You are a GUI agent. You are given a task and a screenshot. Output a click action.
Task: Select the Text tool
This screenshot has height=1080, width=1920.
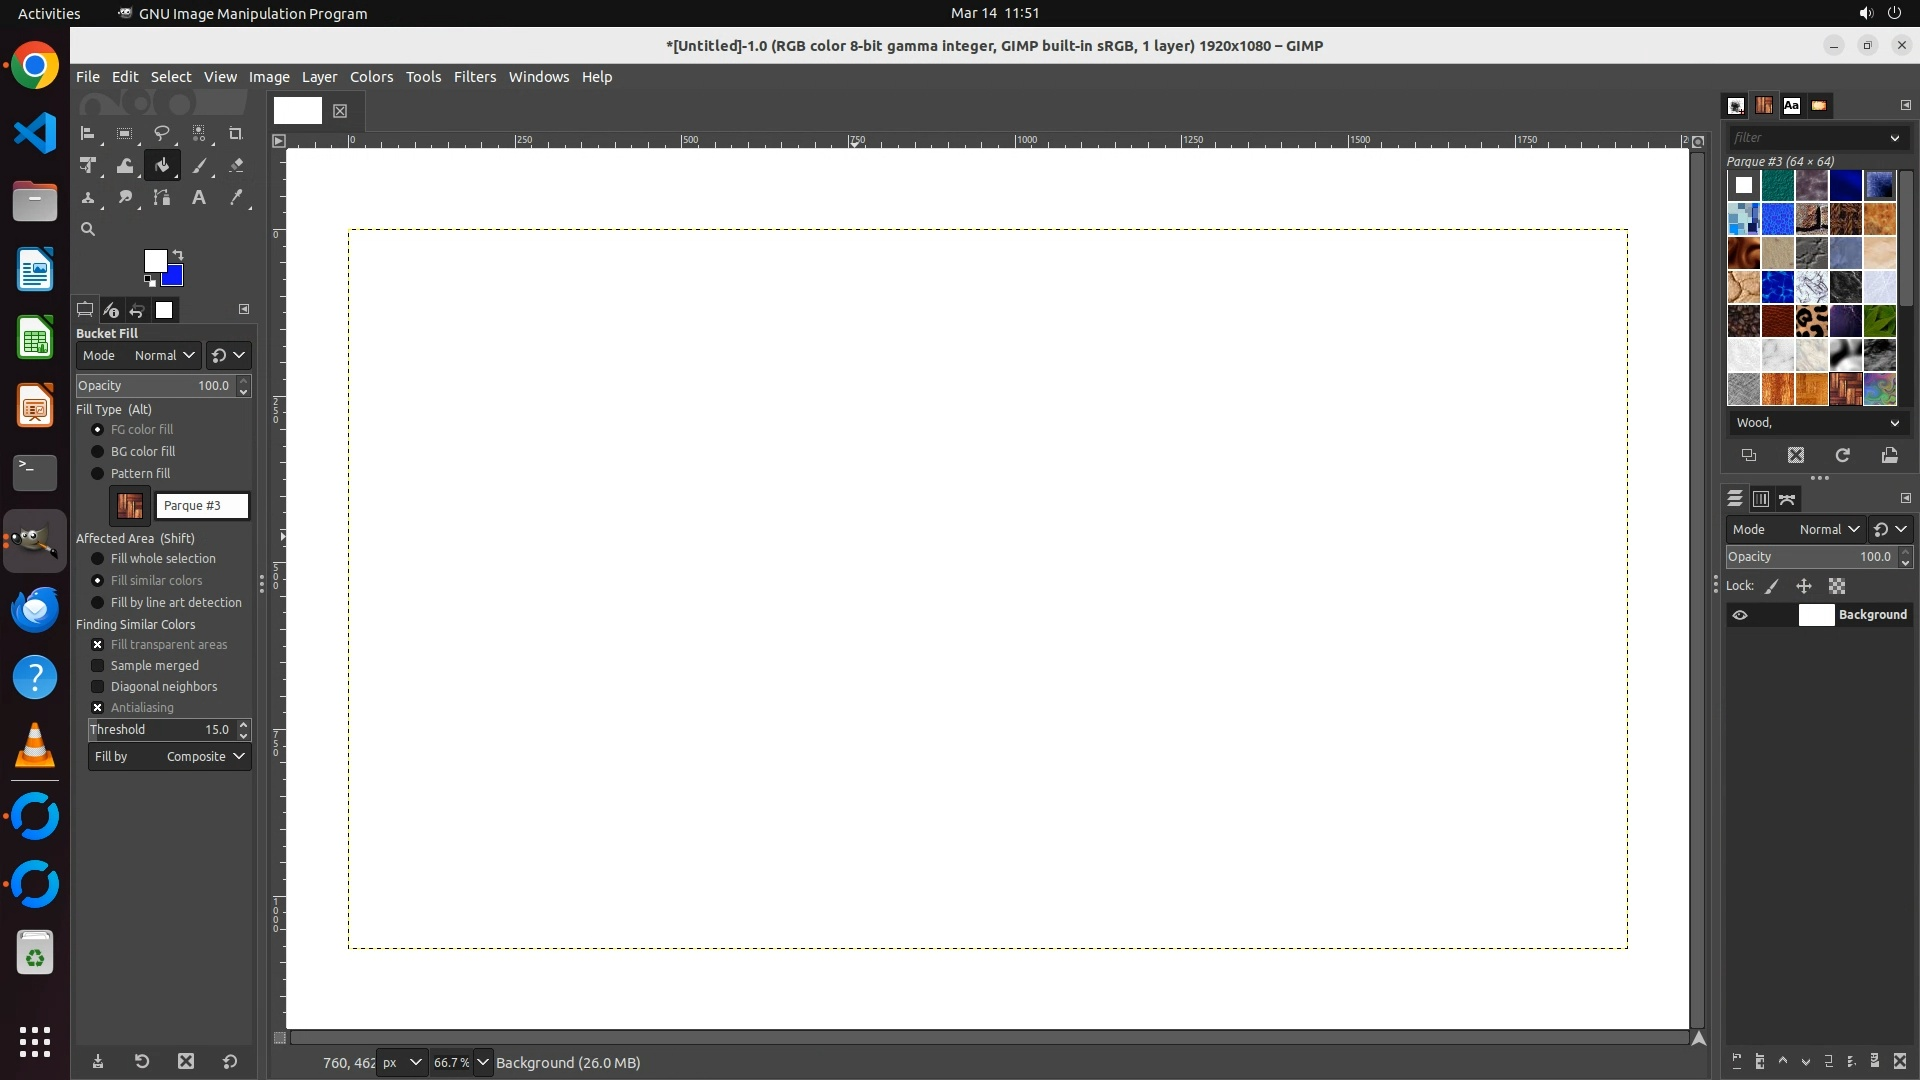coord(199,198)
